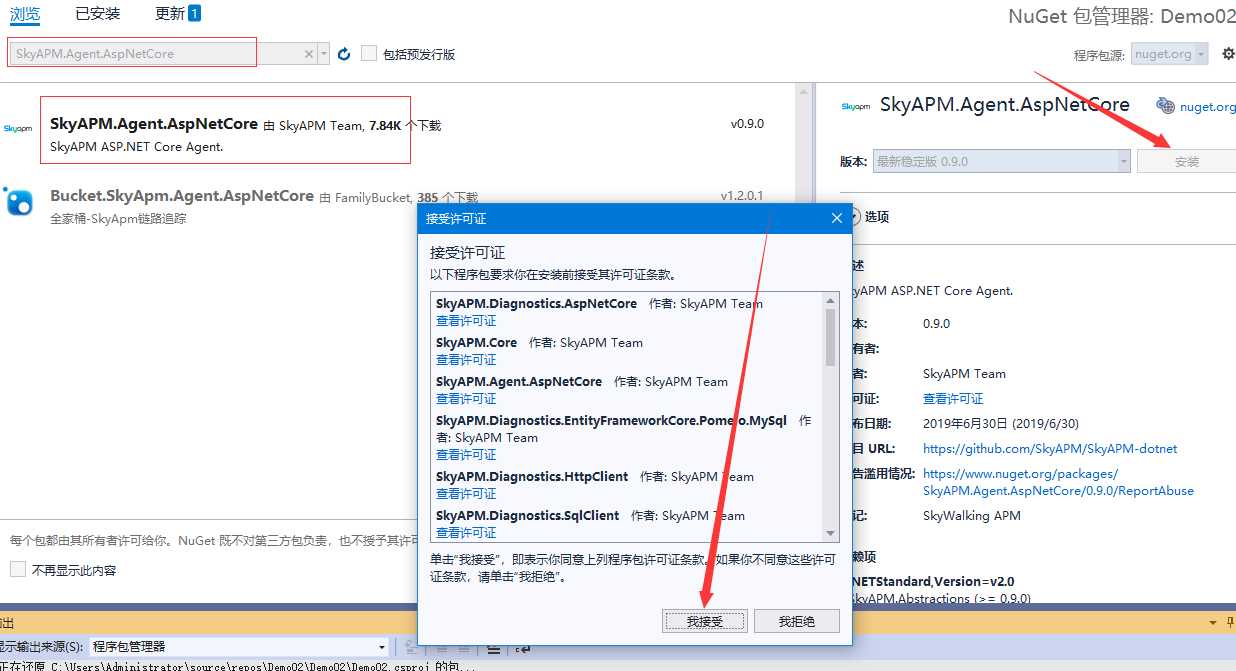Screen dimensions: 1236x671
Task: Click the I Decline button
Action: pyautogui.click(x=796, y=621)
